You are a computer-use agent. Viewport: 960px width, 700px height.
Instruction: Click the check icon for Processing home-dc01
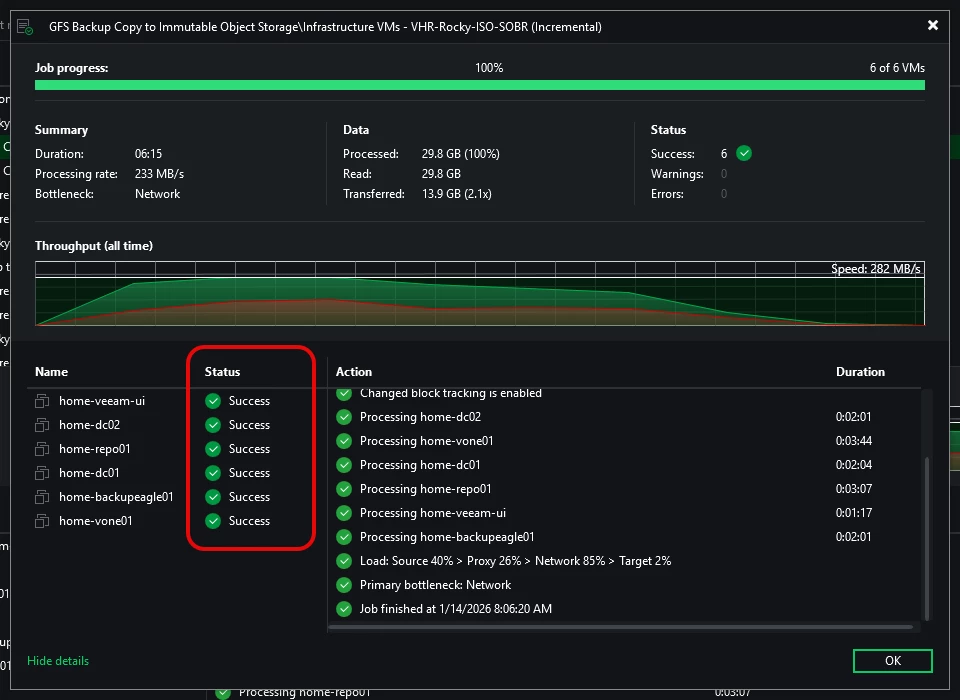[x=344, y=465]
